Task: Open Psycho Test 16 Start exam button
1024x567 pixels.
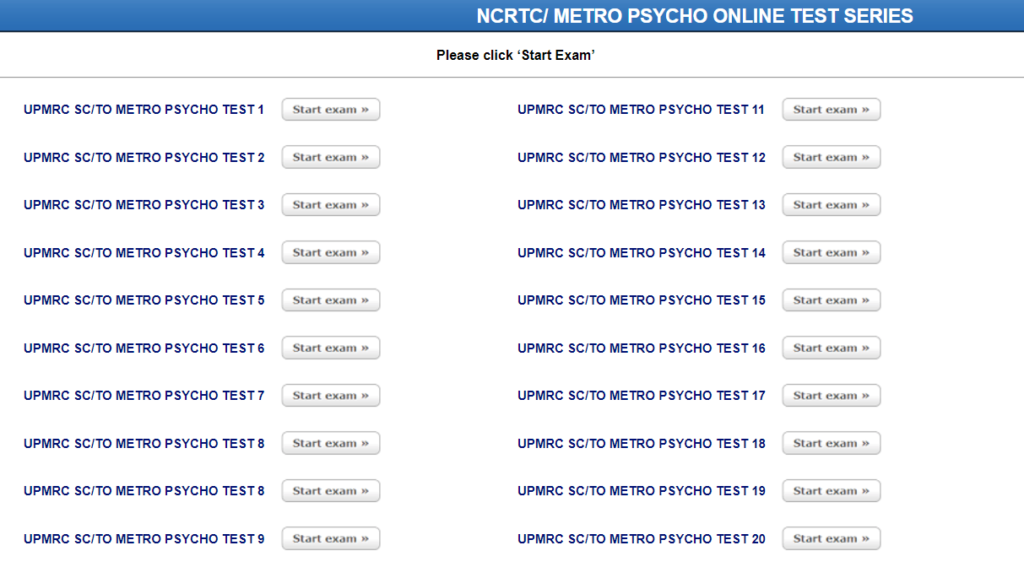Action: coord(831,348)
